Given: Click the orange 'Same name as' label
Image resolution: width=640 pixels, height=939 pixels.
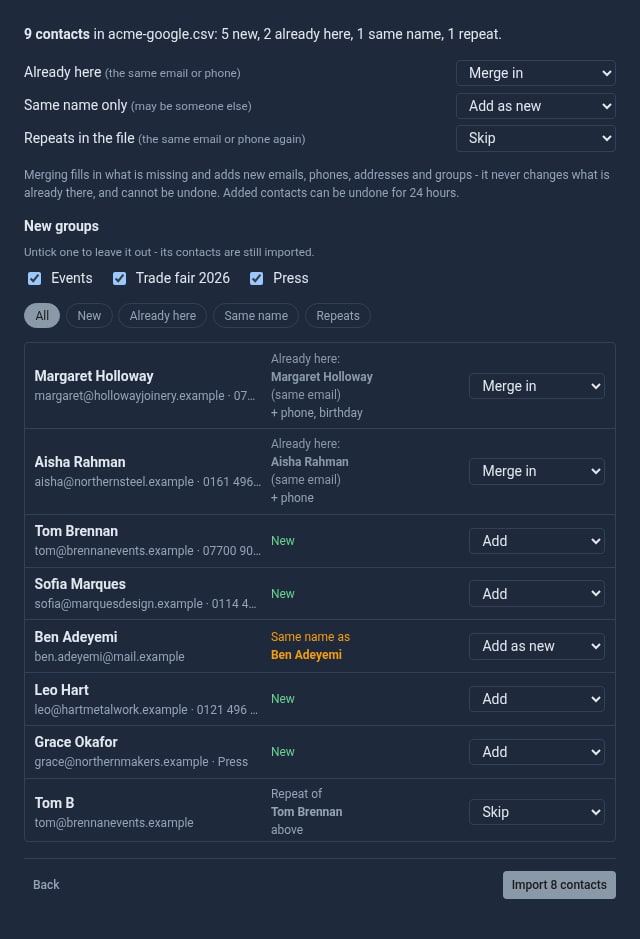Looking at the screenshot, I should pyautogui.click(x=310, y=637).
